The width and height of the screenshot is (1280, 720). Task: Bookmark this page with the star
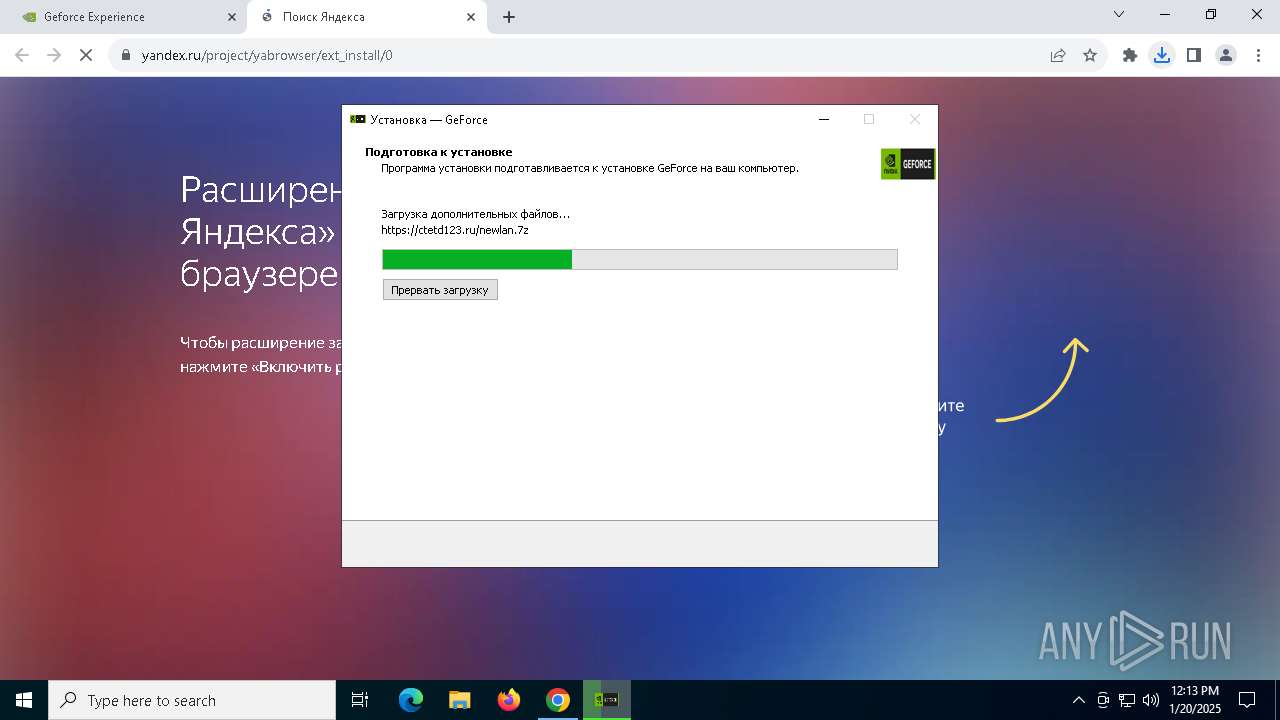pos(1090,55)
